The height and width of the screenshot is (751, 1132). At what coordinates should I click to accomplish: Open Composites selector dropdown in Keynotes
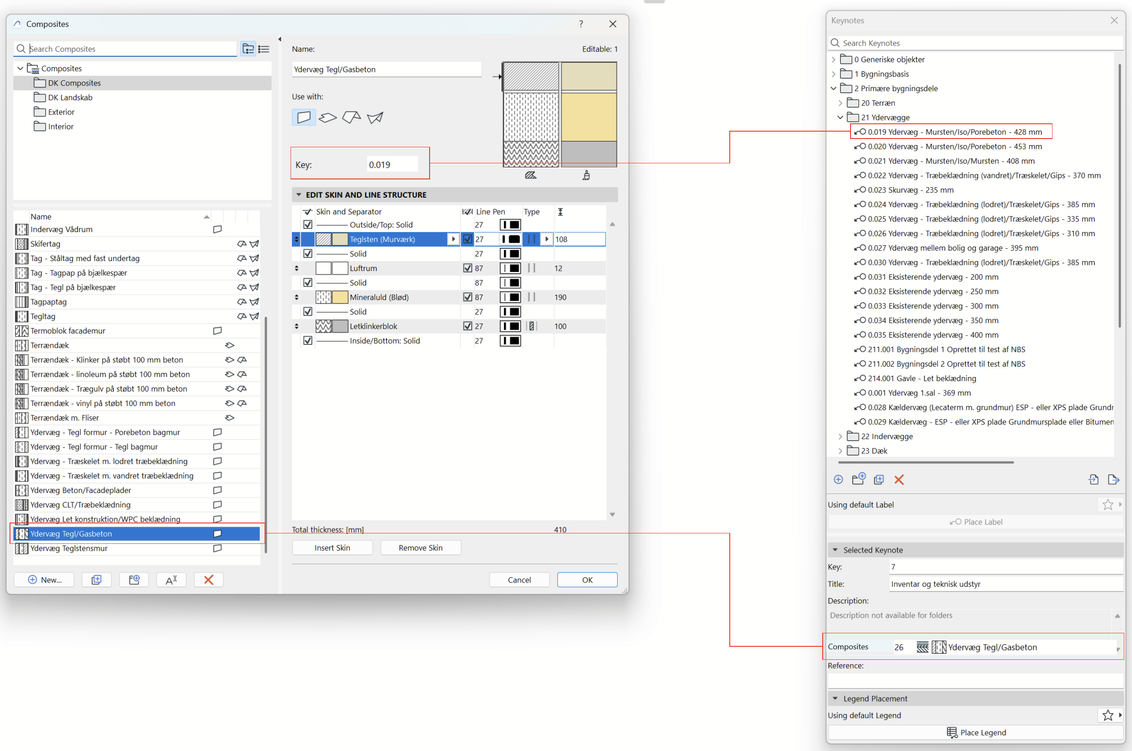(1118, 648)
